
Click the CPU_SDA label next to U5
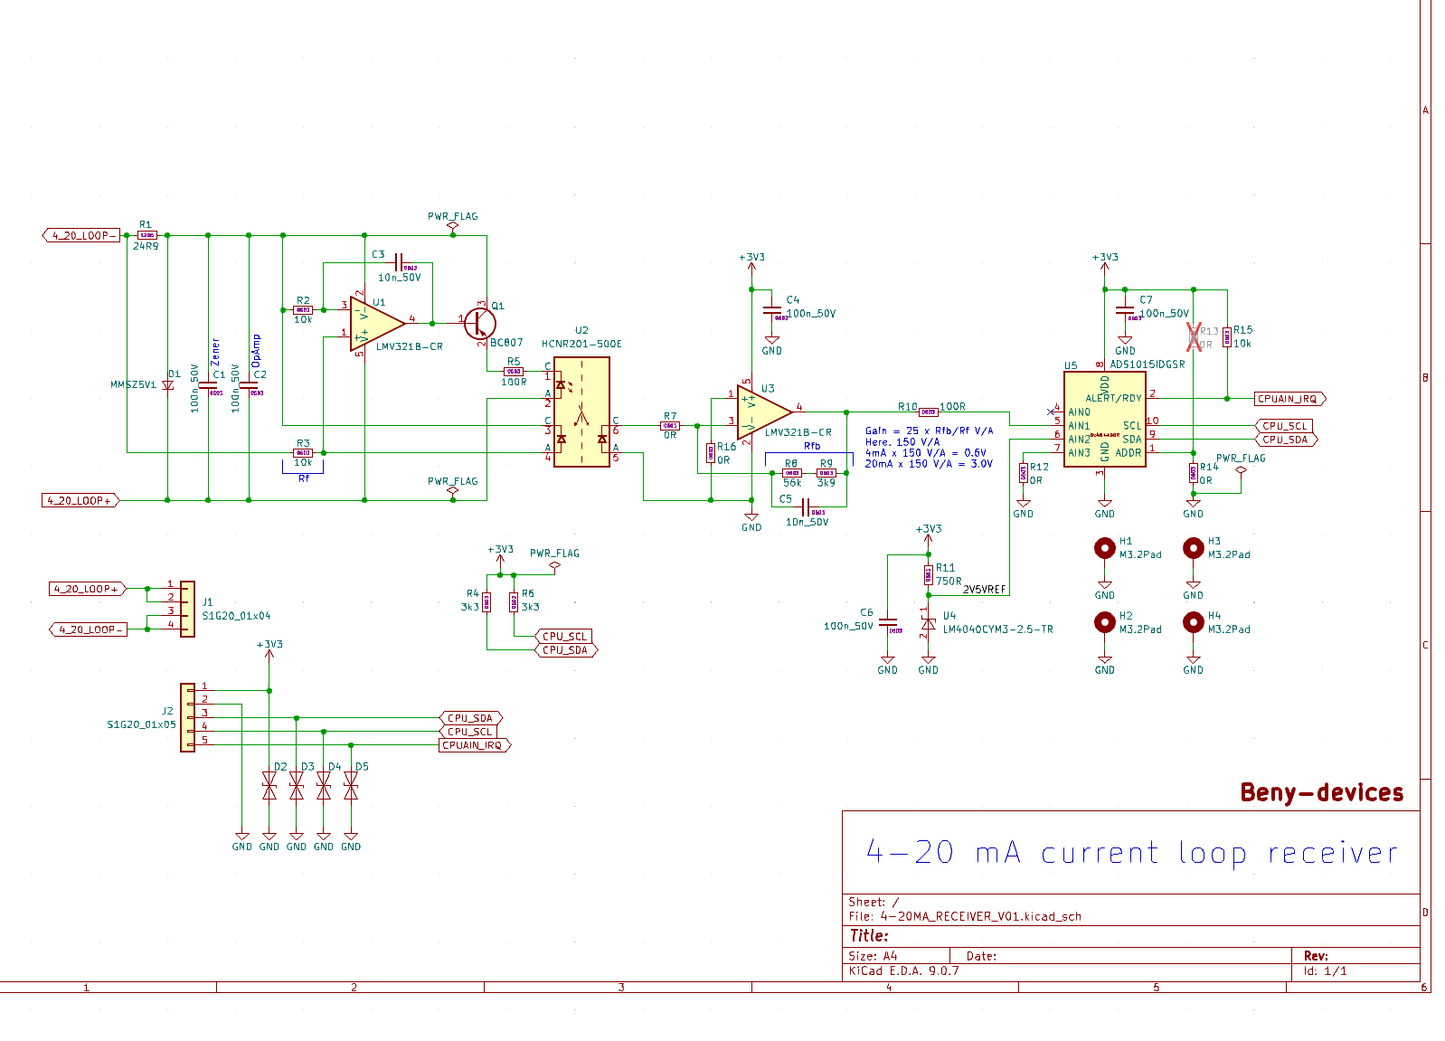(x=1286, y=439)
